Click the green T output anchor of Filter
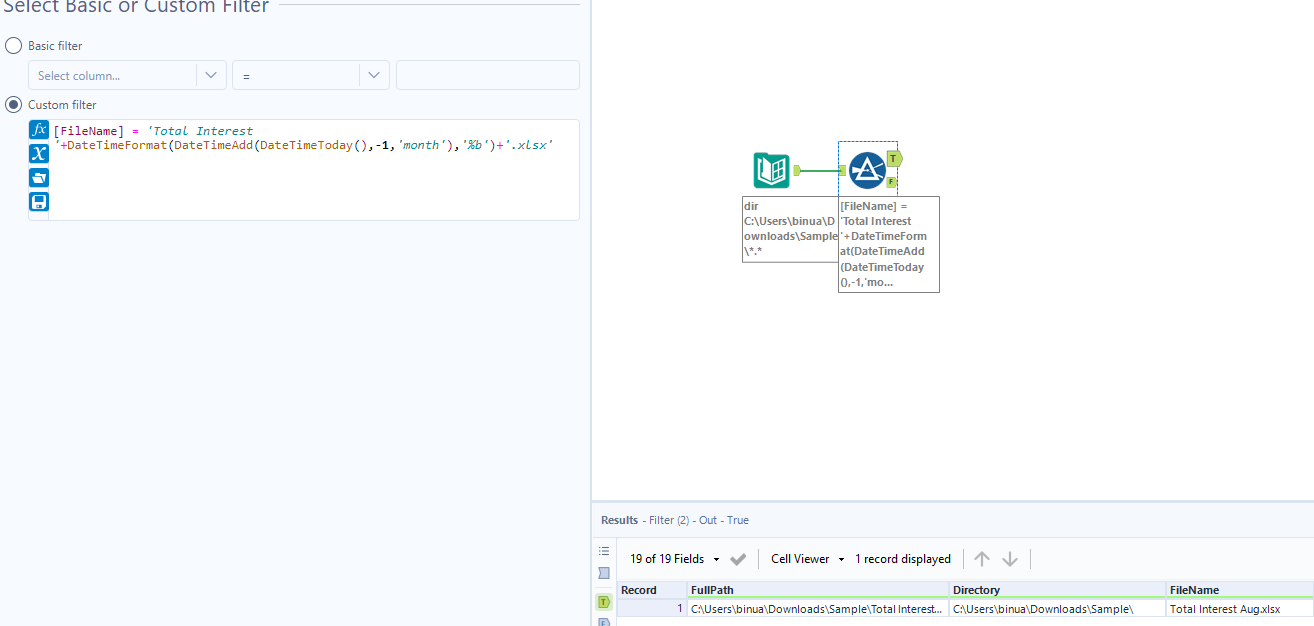 tap(893, 158)
